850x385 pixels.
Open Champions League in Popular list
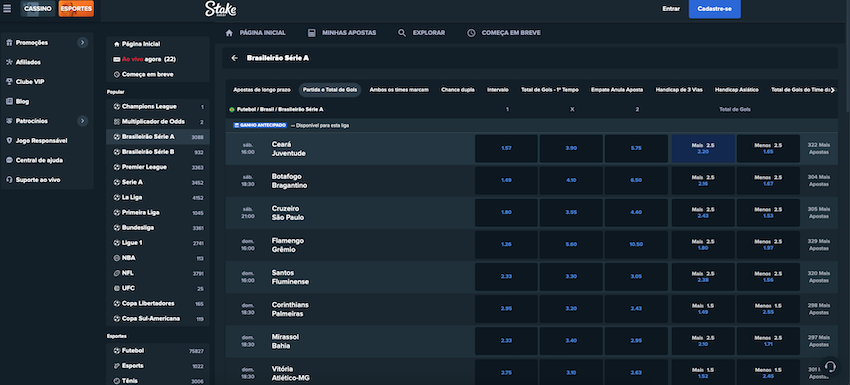158,107
